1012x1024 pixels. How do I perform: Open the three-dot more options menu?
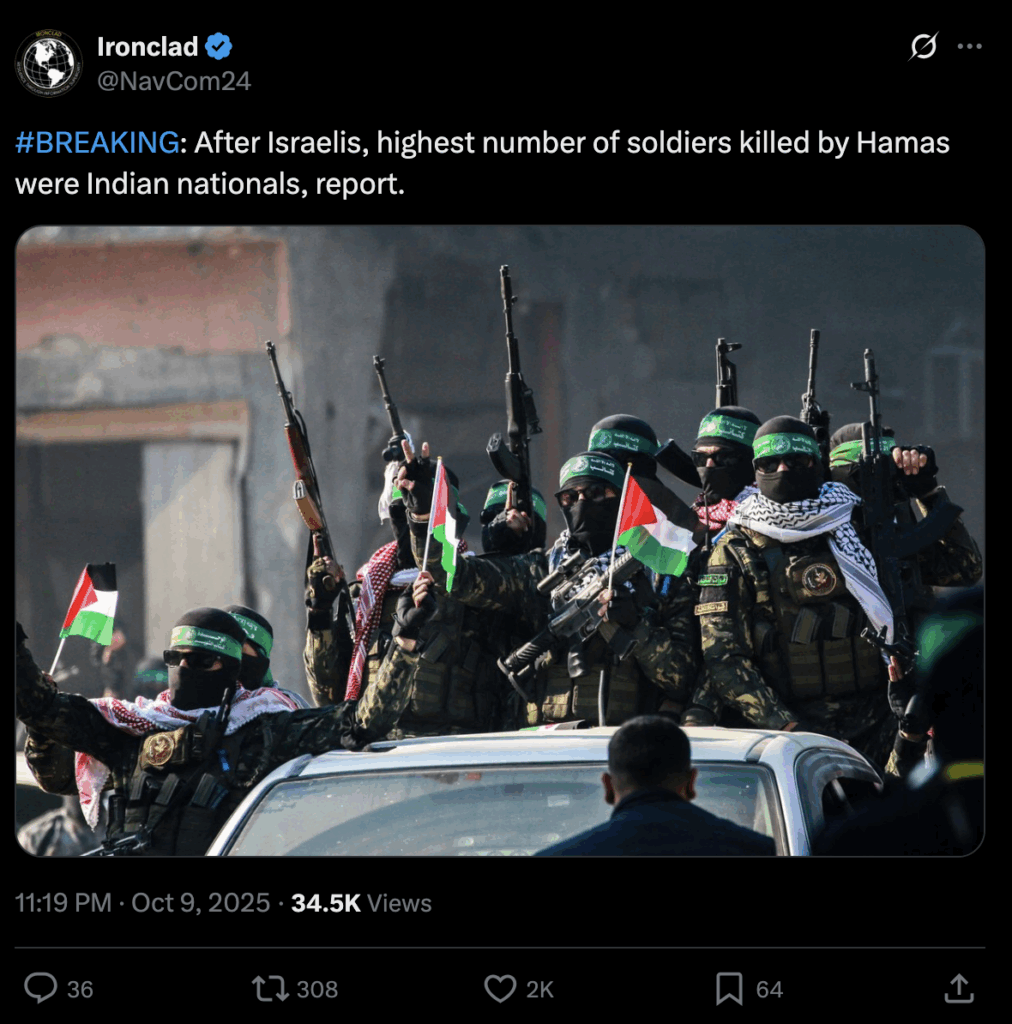(970, 46)
